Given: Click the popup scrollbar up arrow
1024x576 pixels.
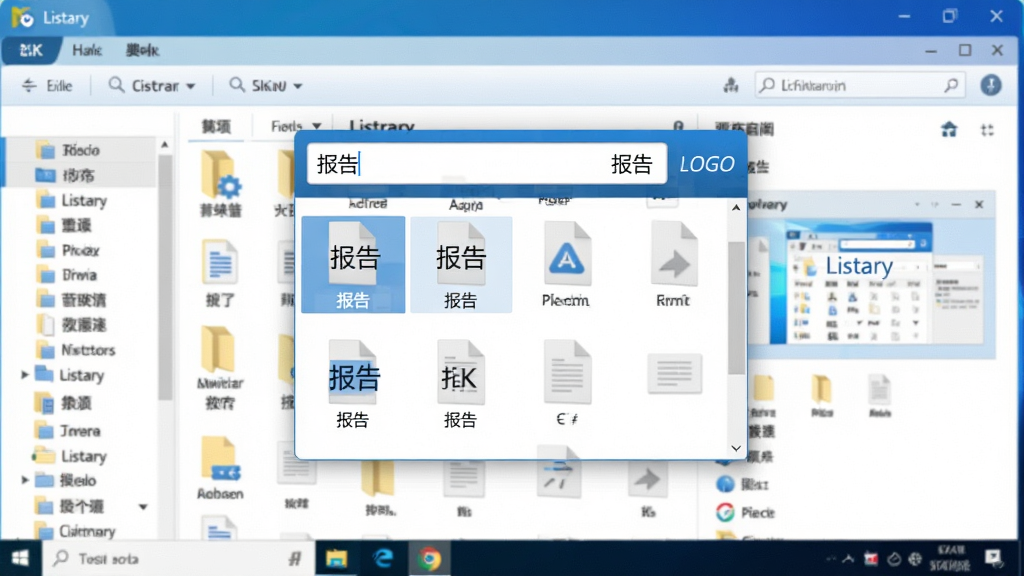Looking at the screenshot, I should point(736,208).
